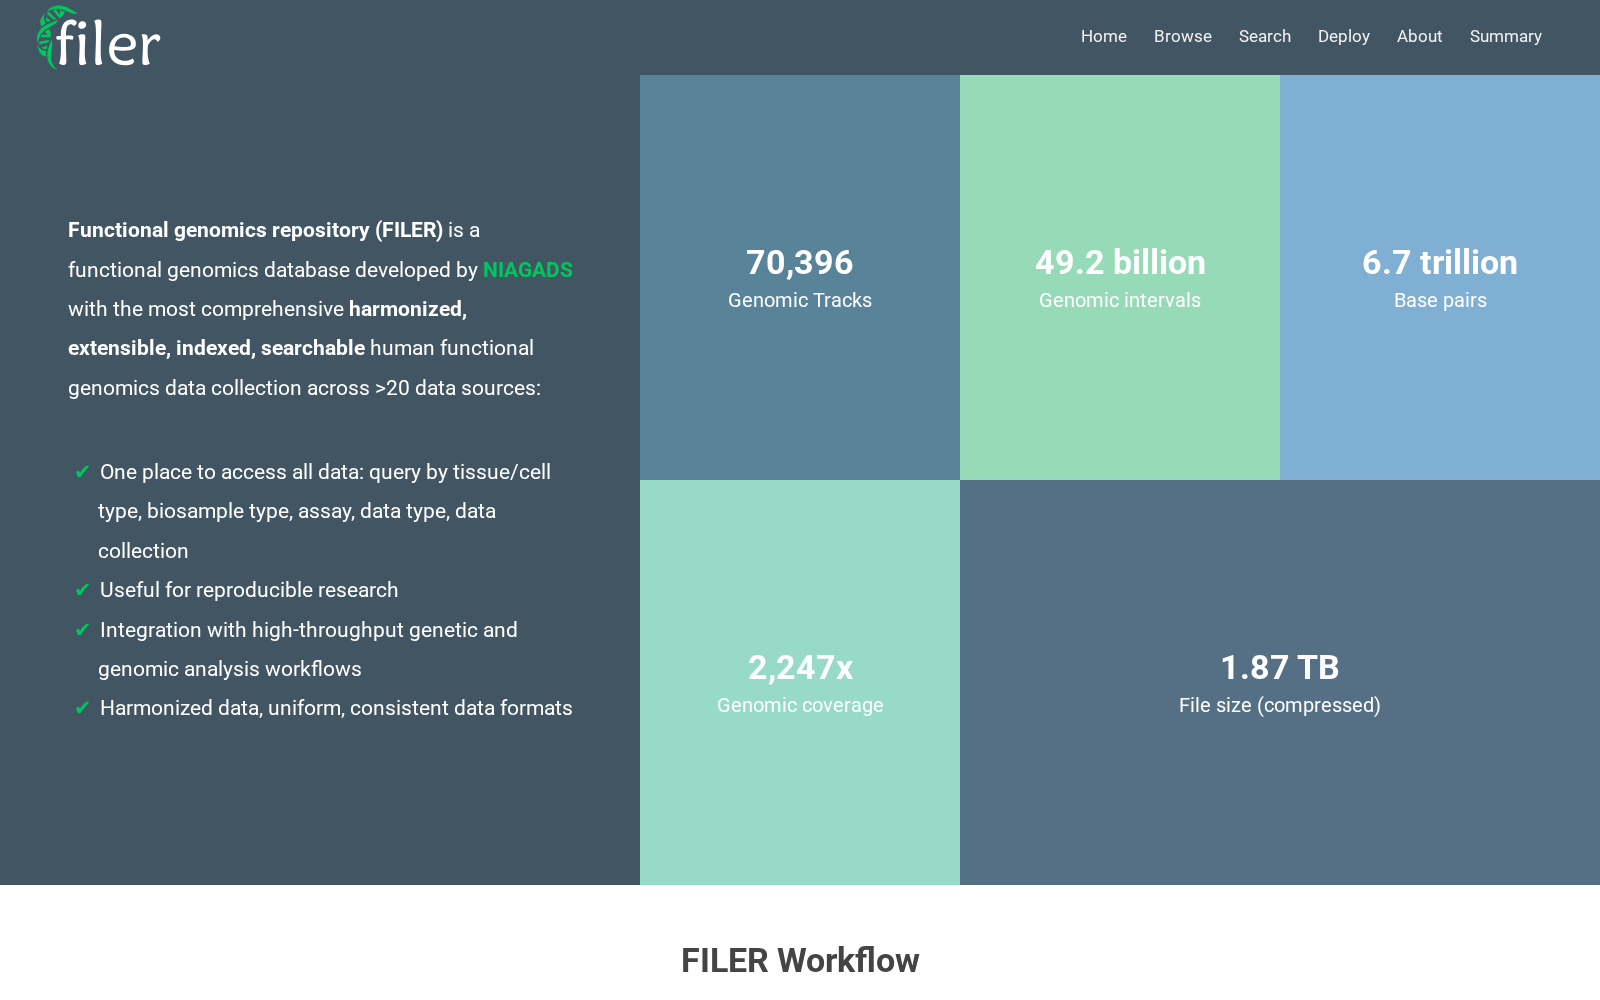Select Deploy in the navigation
The image size is (1600, 1000).
(x=1344, y=36)
